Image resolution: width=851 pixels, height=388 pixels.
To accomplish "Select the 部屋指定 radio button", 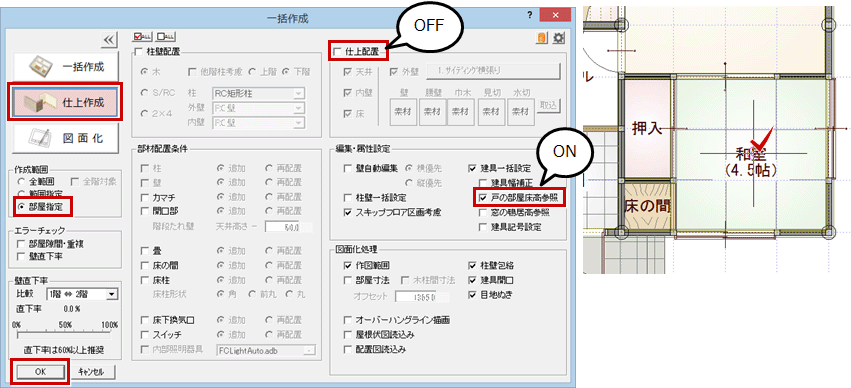I will click(x=21, y=207).
